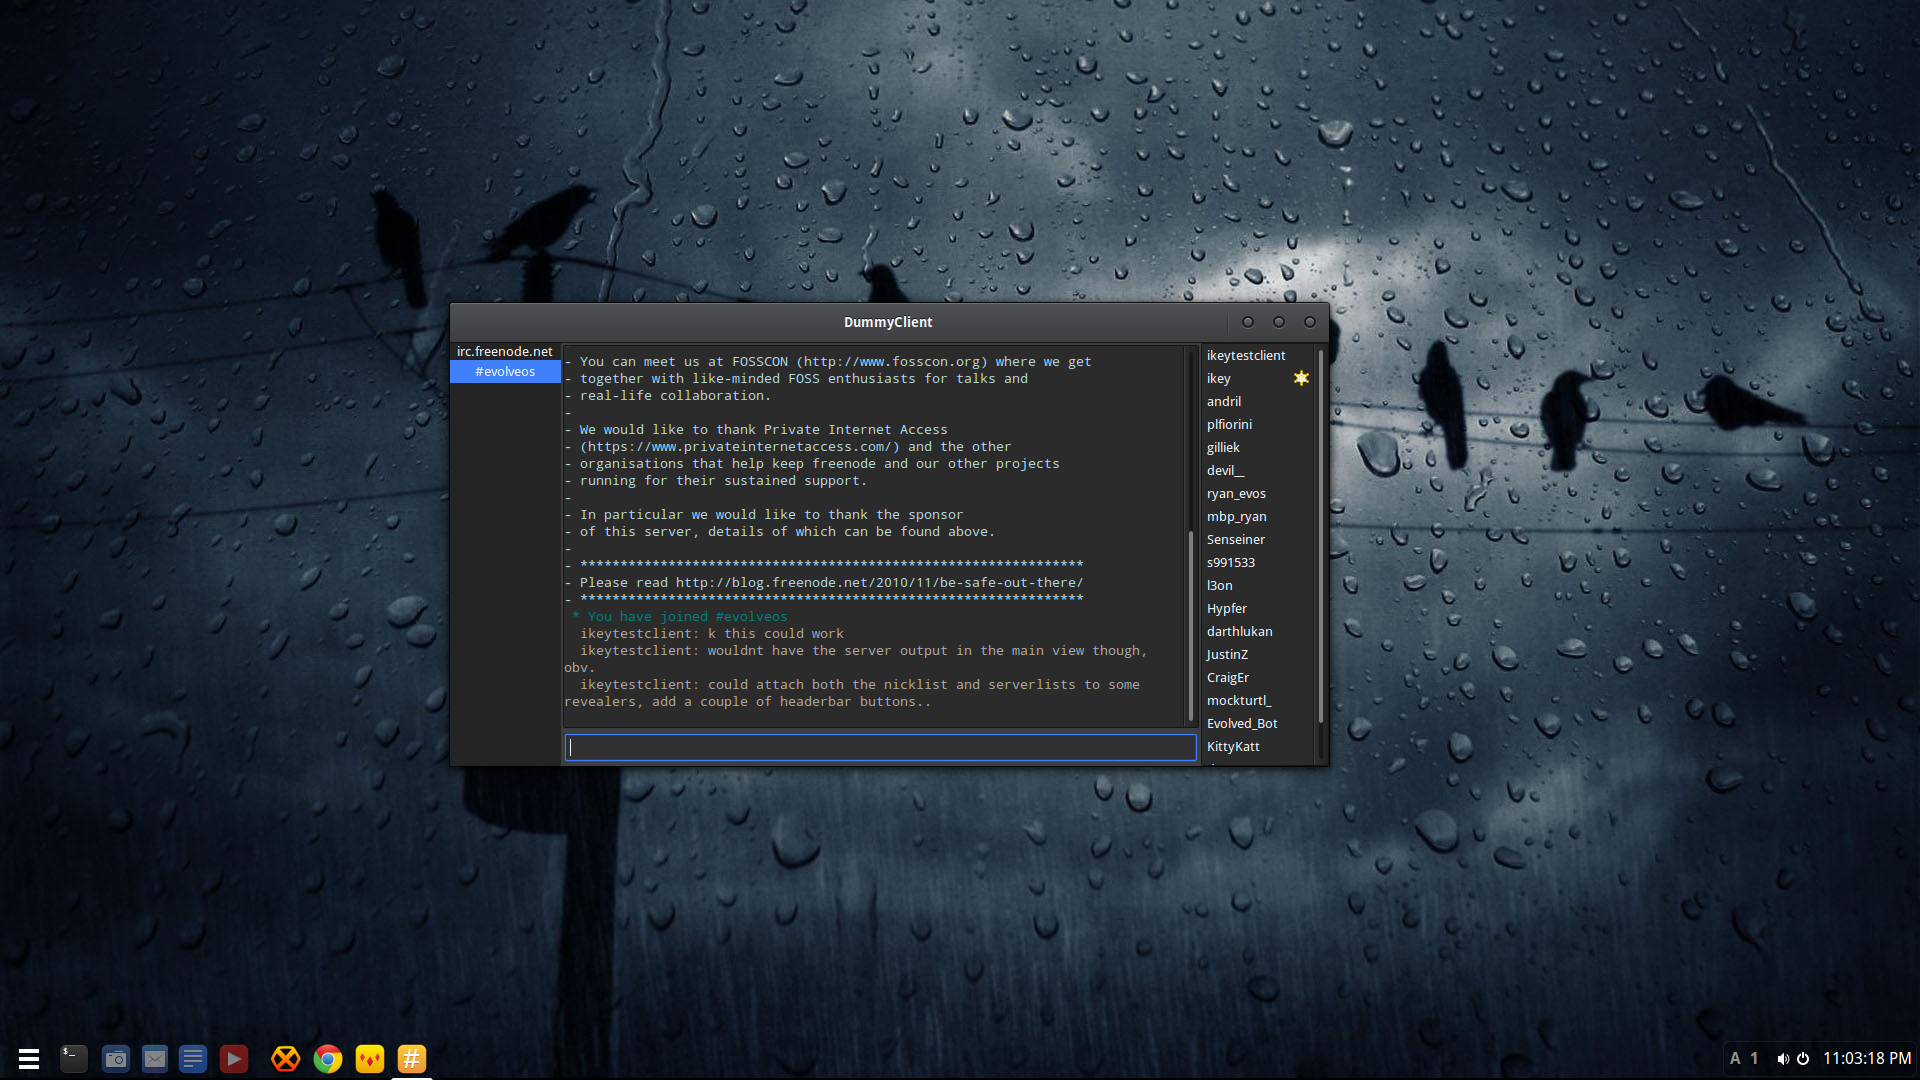Select andril in the nick list

point(1258,401)
